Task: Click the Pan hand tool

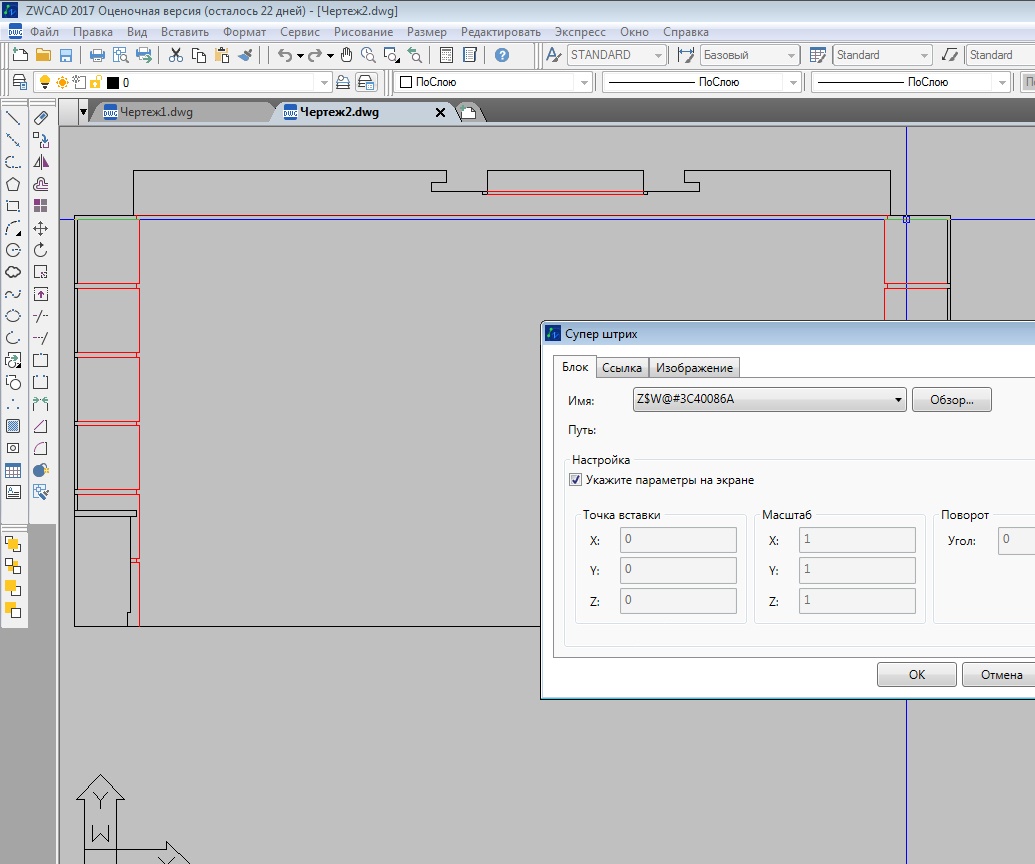Action: tap(347, 55)
